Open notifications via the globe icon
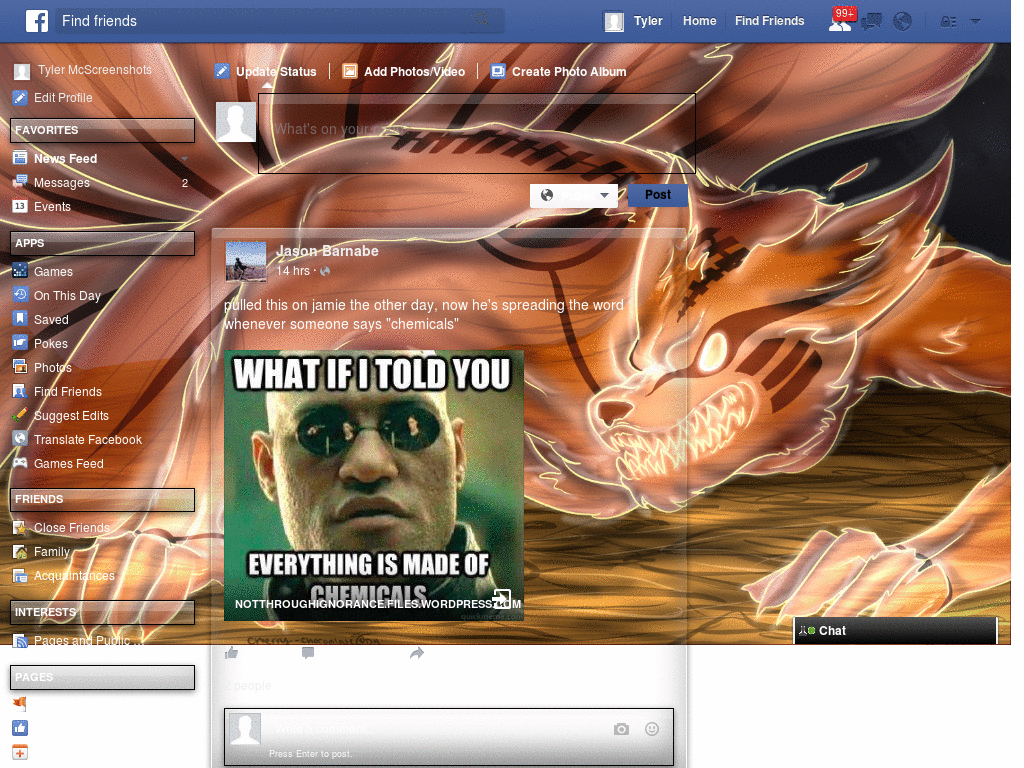This screenshot has width=1024, height=768. tap(902, 20)
